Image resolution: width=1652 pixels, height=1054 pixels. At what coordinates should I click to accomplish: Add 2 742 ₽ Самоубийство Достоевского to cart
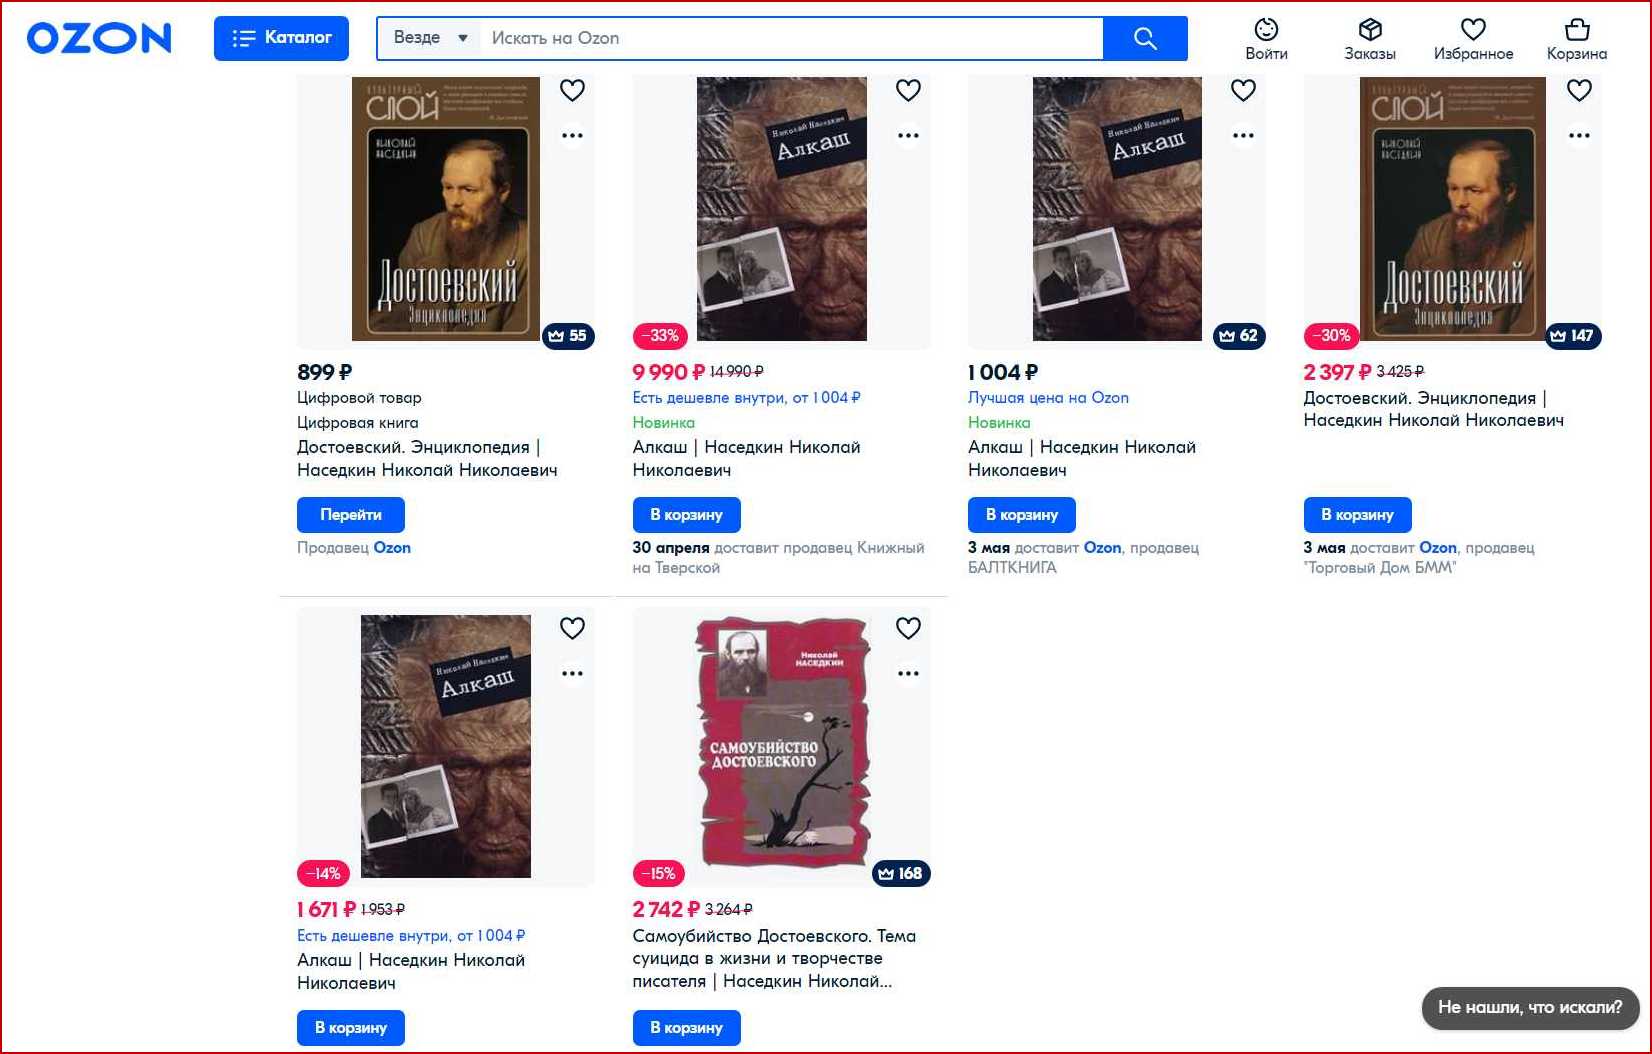686,1028
